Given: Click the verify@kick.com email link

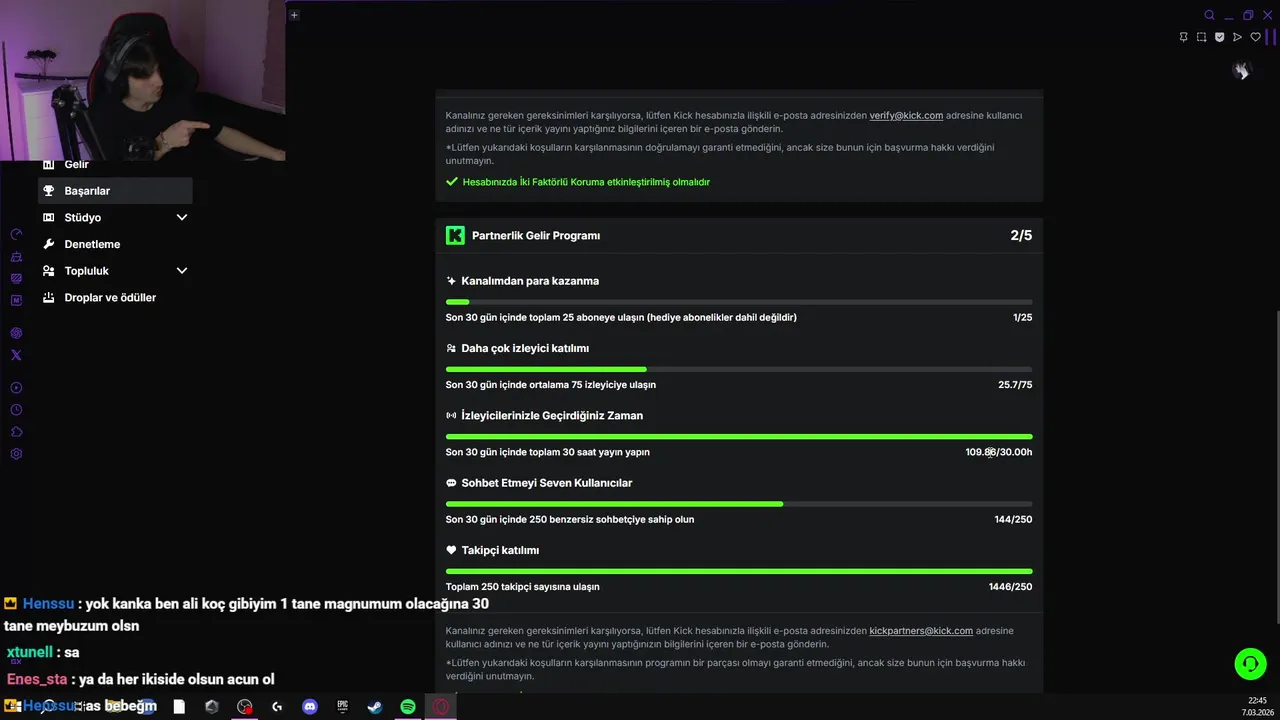Looking at the screenshot, I should [x=906, y=116].
